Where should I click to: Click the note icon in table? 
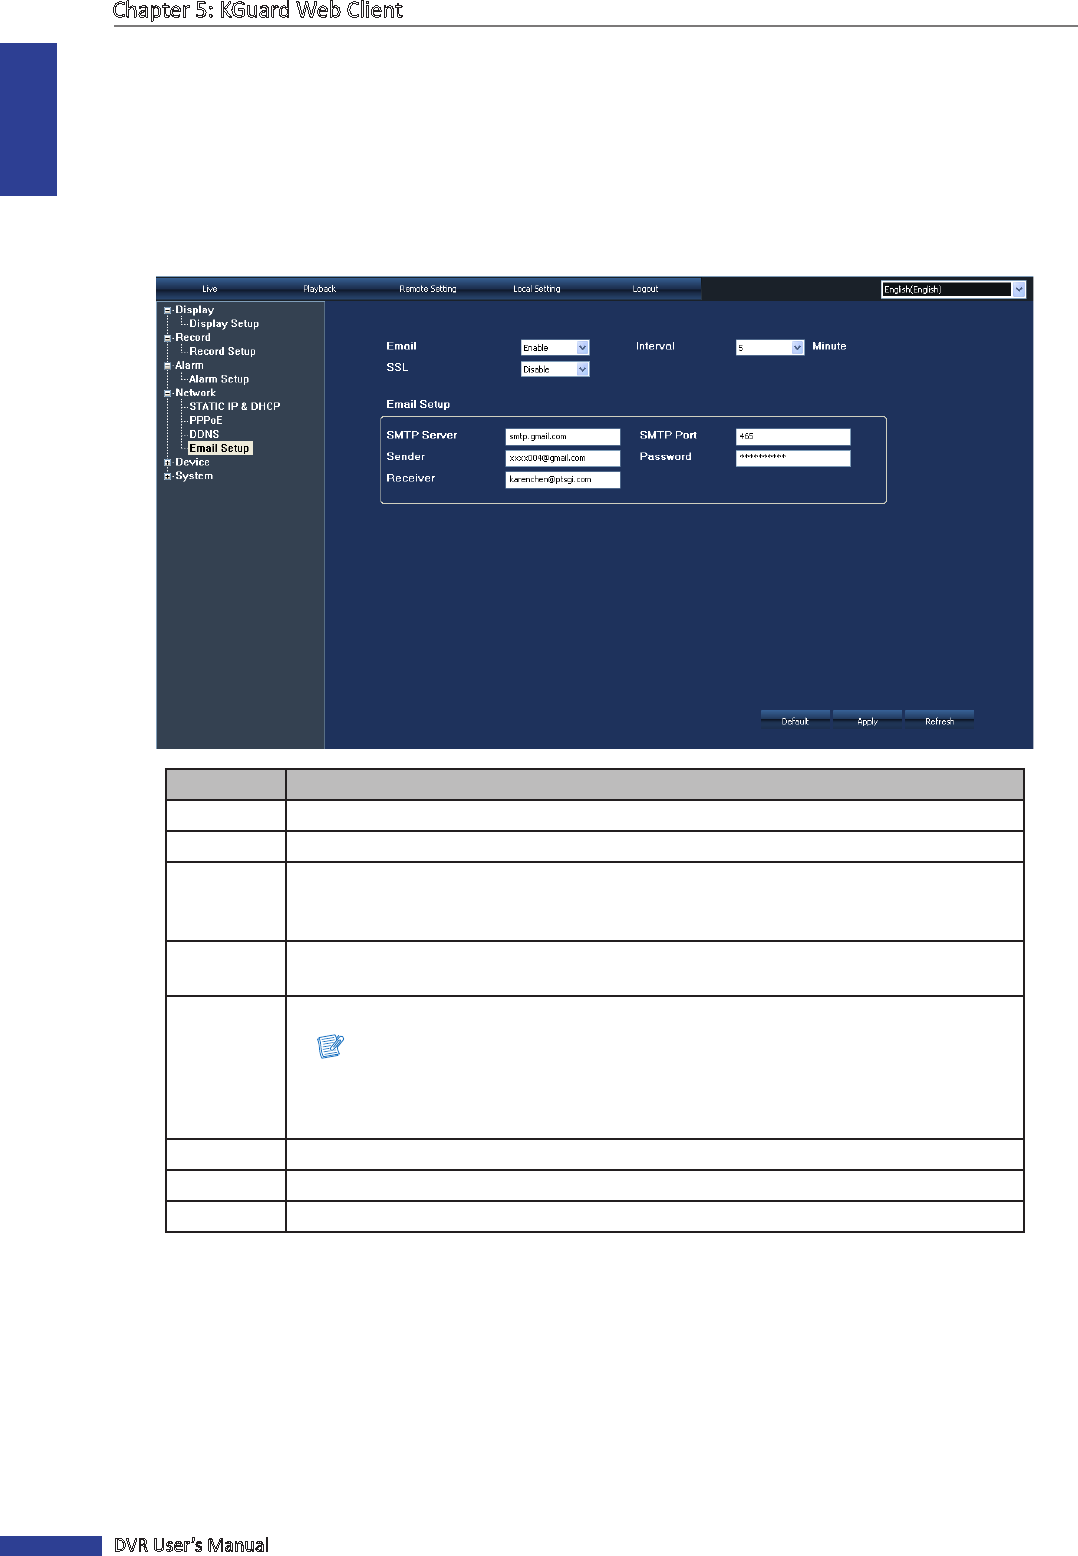(330, 1047)
